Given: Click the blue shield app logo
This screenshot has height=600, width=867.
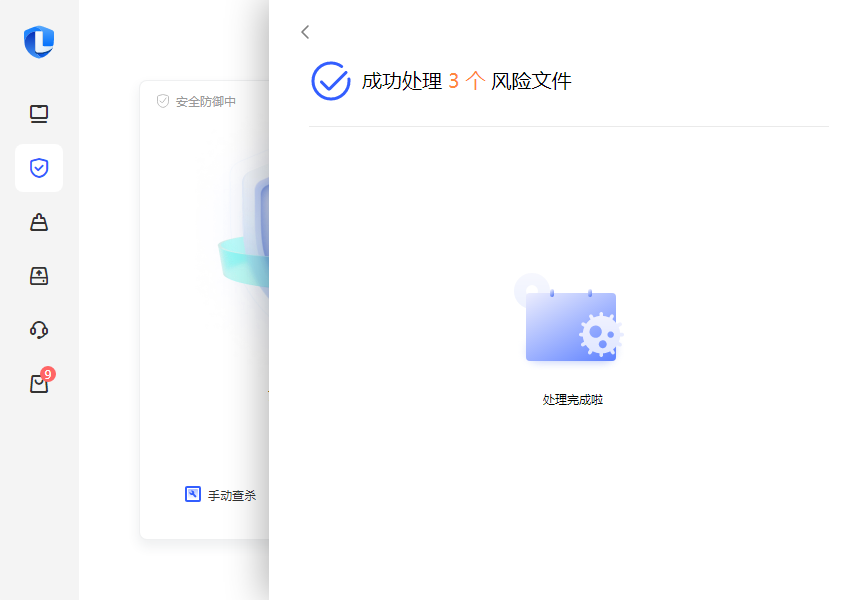Looking at the screenshot, I should pos(39,42).
